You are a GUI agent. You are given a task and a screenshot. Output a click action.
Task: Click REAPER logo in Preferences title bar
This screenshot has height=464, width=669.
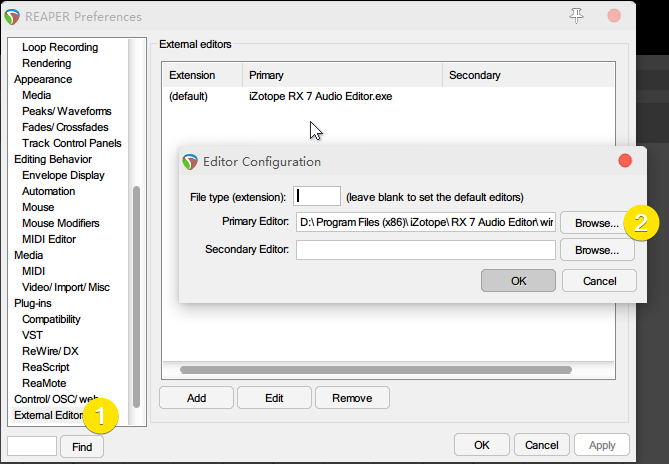click(12, 17)
